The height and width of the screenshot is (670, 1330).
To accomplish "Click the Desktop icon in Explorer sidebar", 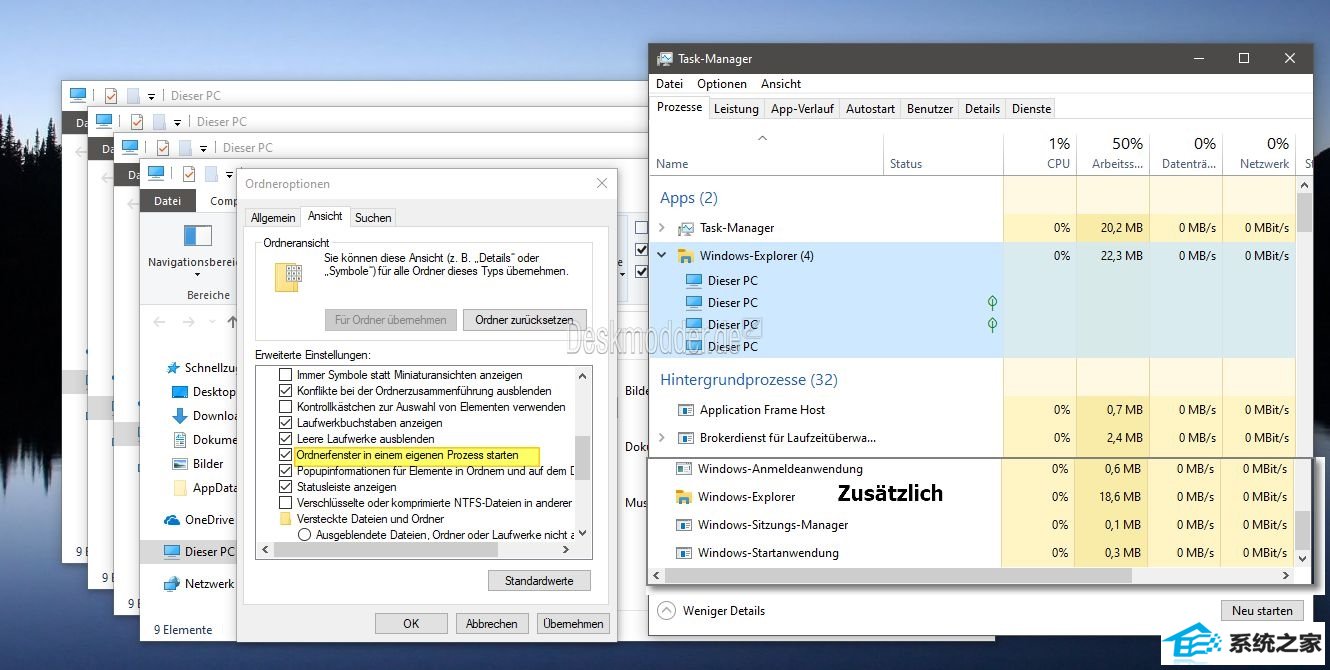I will 180,392.
